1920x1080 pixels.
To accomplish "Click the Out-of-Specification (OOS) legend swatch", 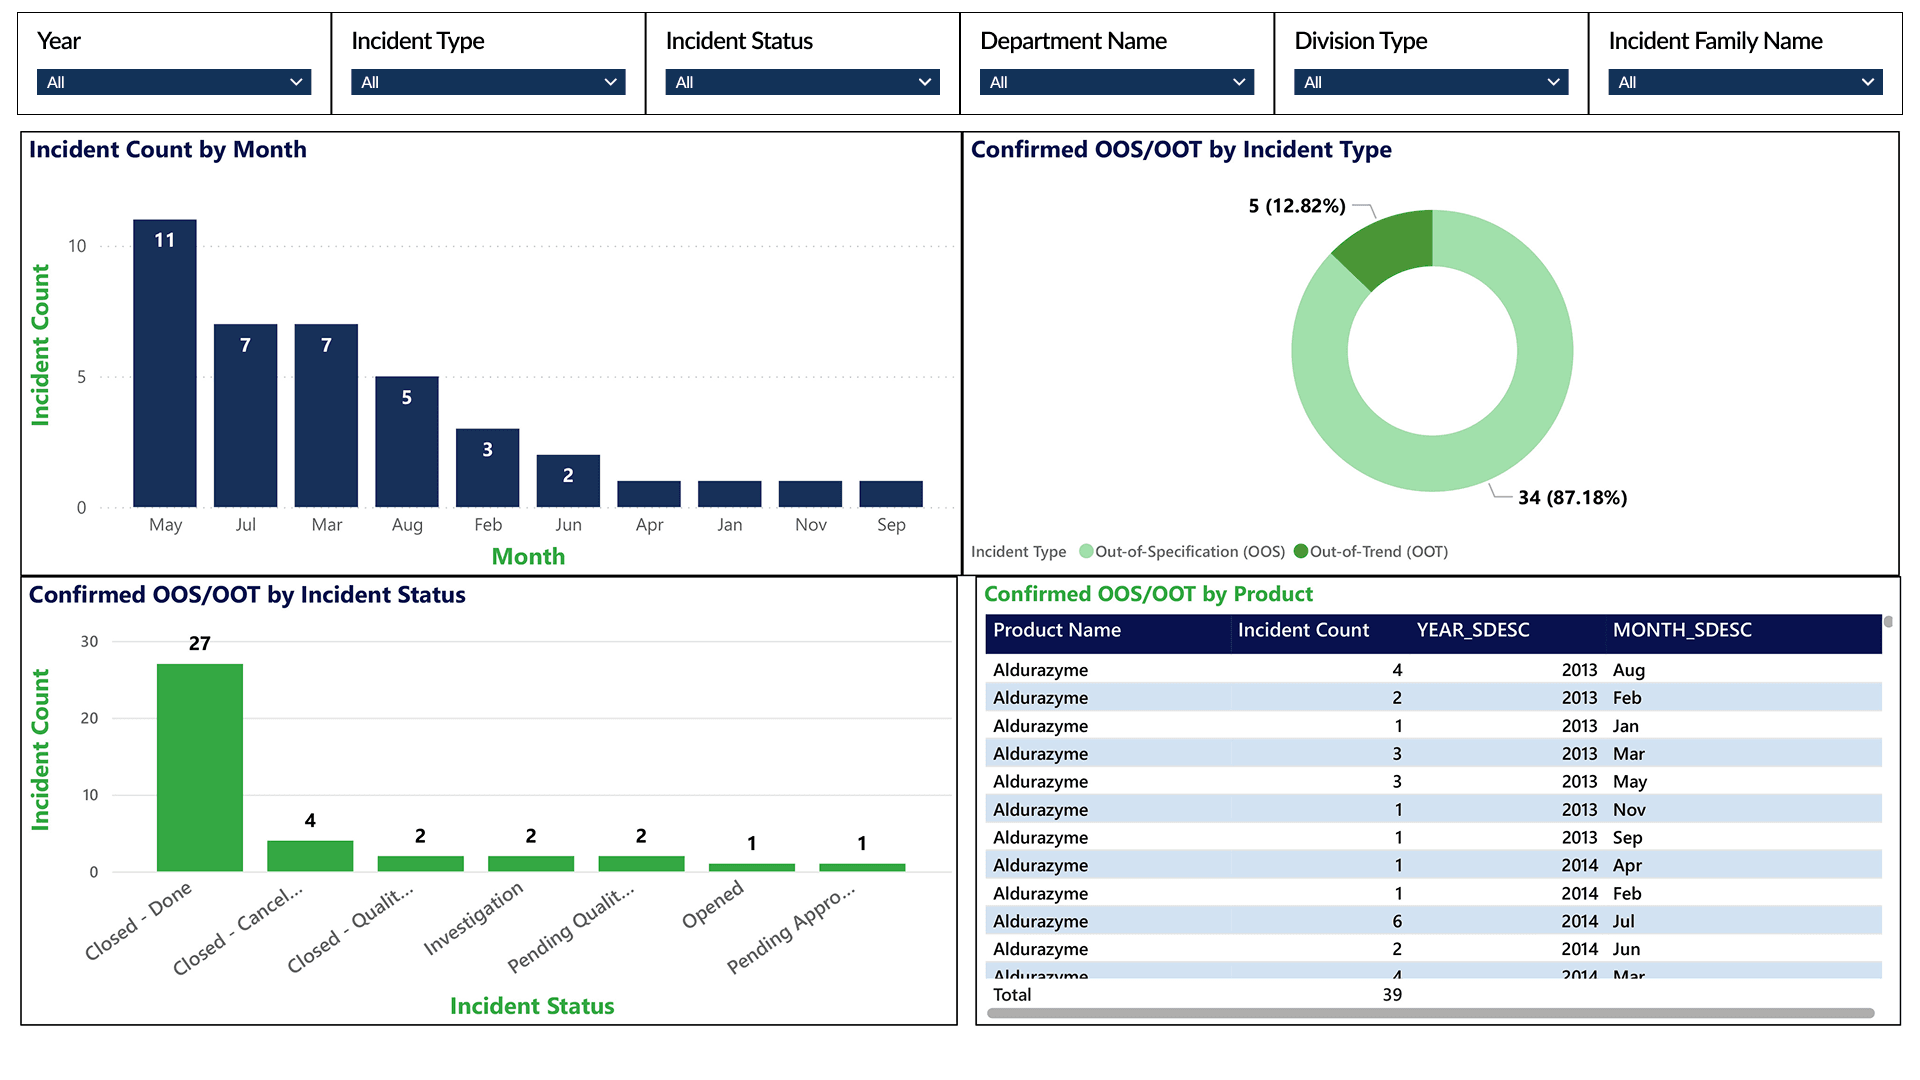I will (1086, 551).
